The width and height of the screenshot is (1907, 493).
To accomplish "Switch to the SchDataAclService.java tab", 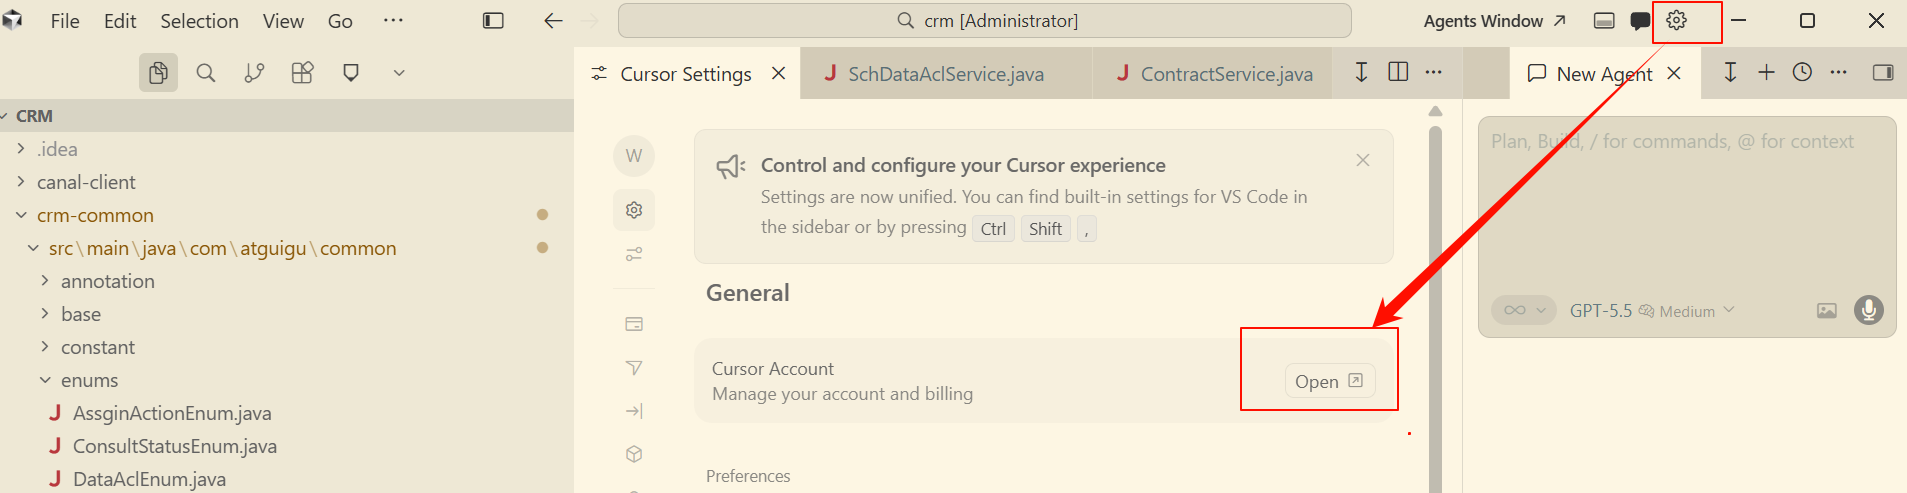I will 946,74.
